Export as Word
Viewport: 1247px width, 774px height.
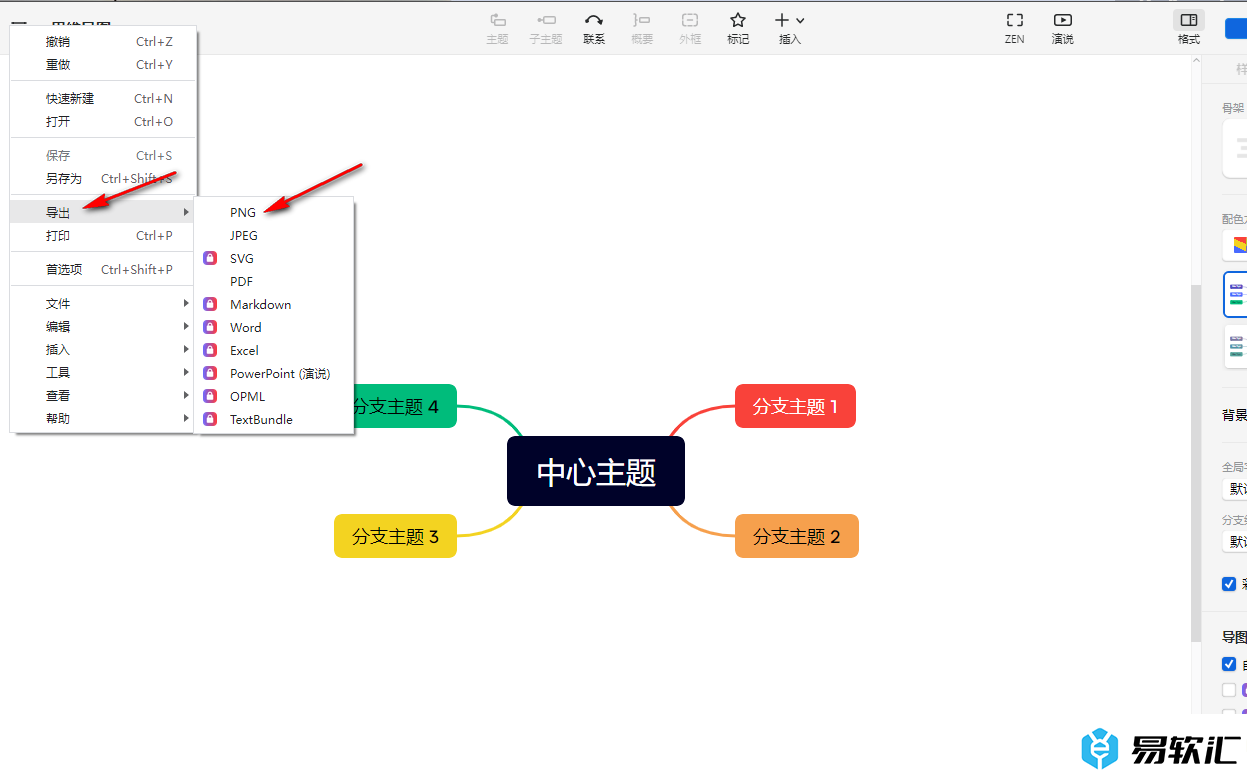[274, 327]
